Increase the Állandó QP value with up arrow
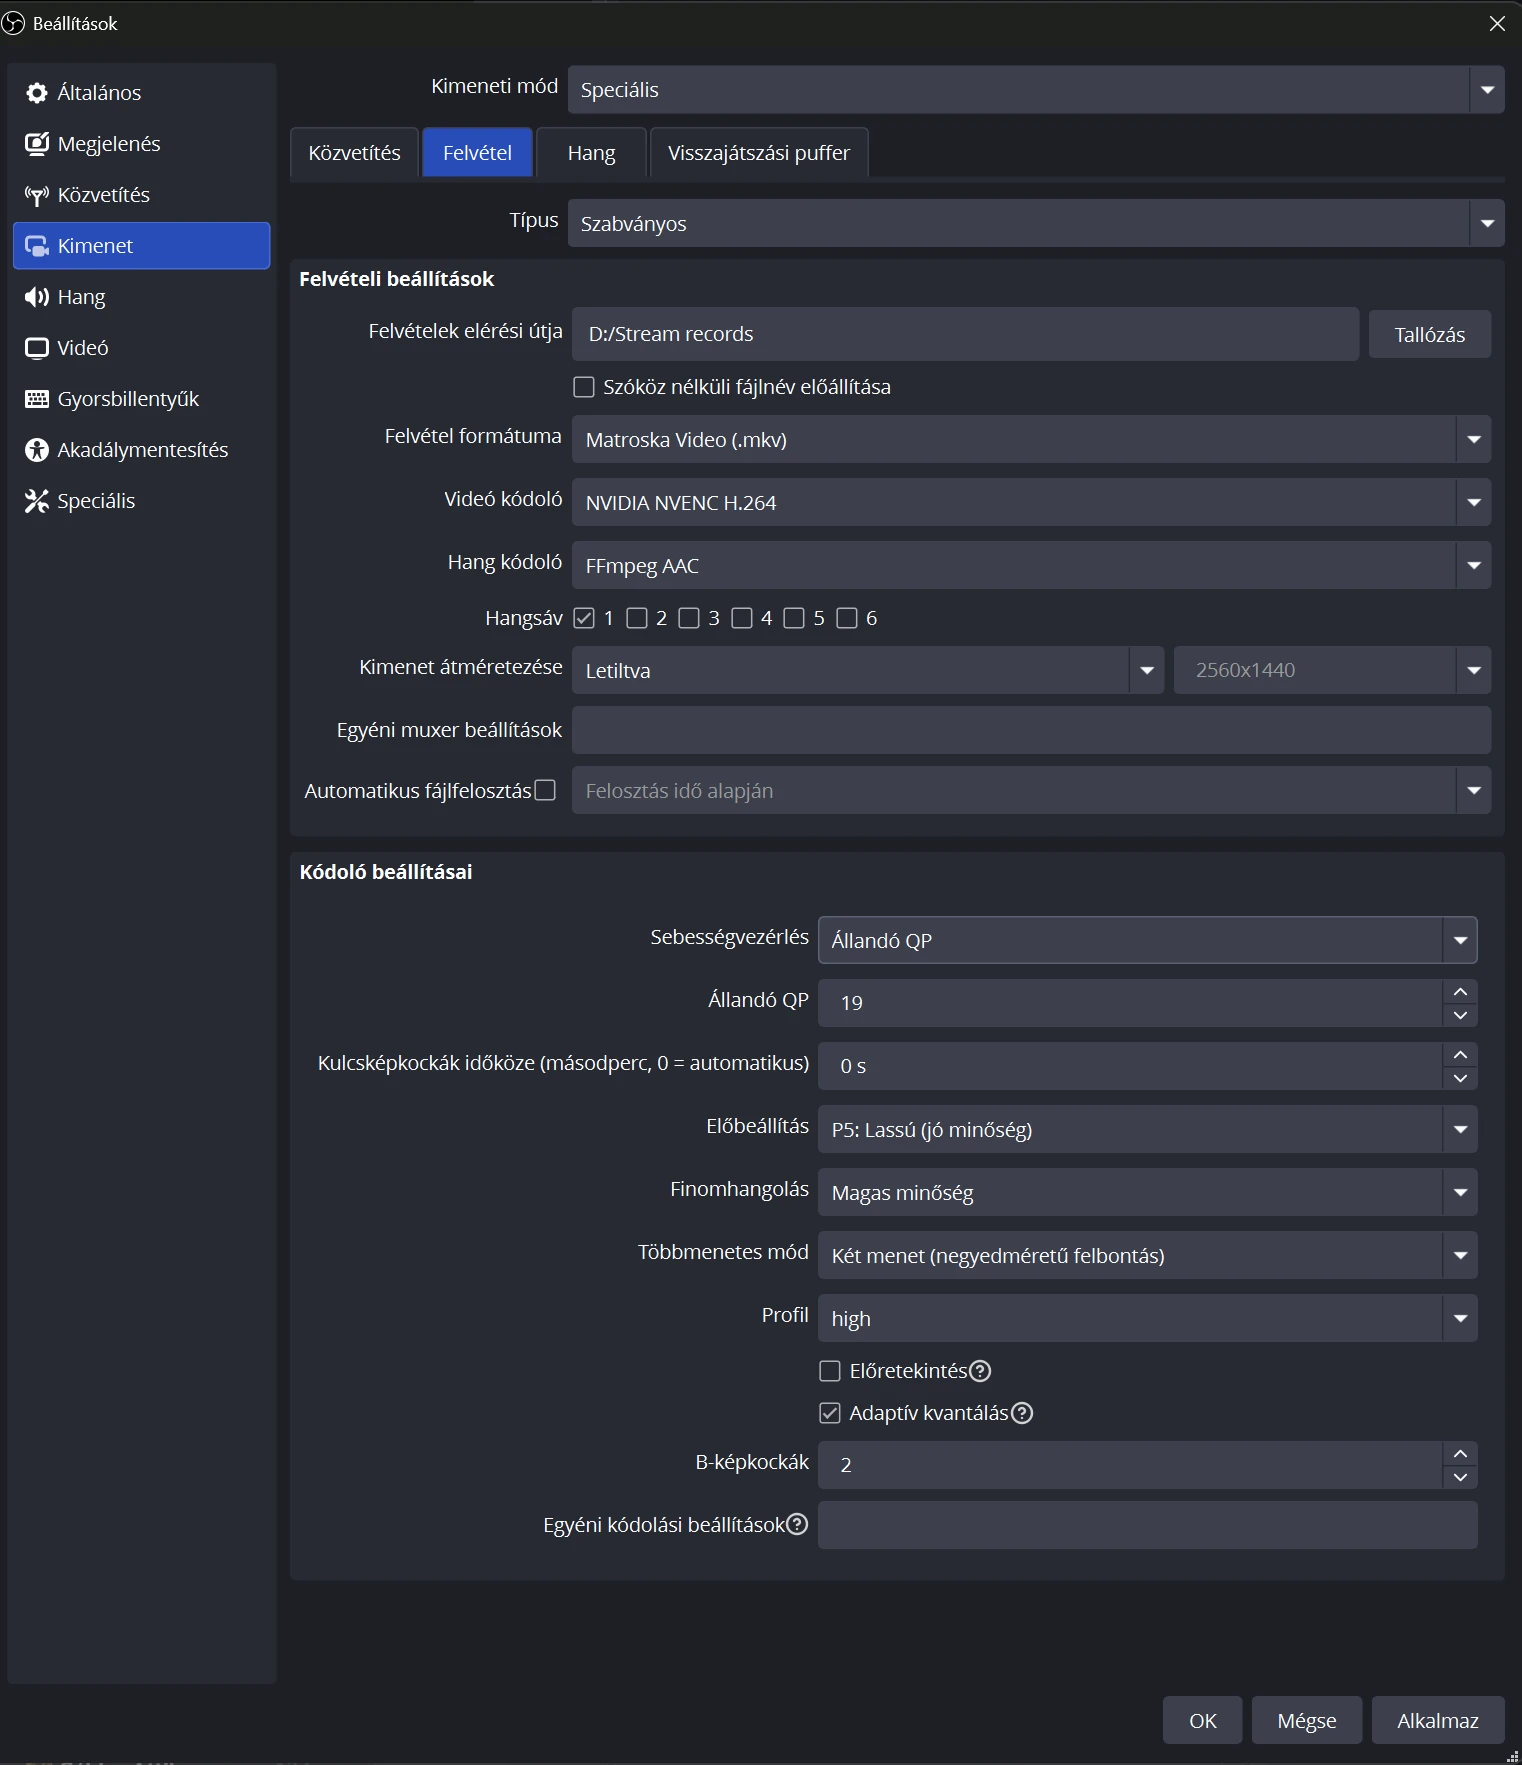Viewport: 1522px width, 1765px height. pyautogui.click(x=1460, y=992)
